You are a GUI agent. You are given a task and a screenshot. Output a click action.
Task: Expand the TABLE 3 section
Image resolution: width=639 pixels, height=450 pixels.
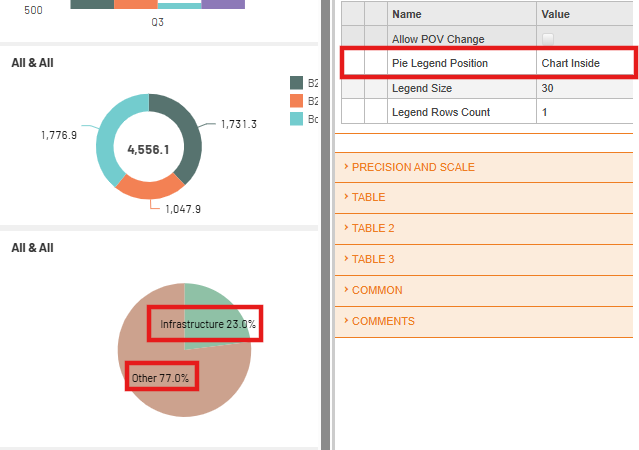click(x=484, y=259)
